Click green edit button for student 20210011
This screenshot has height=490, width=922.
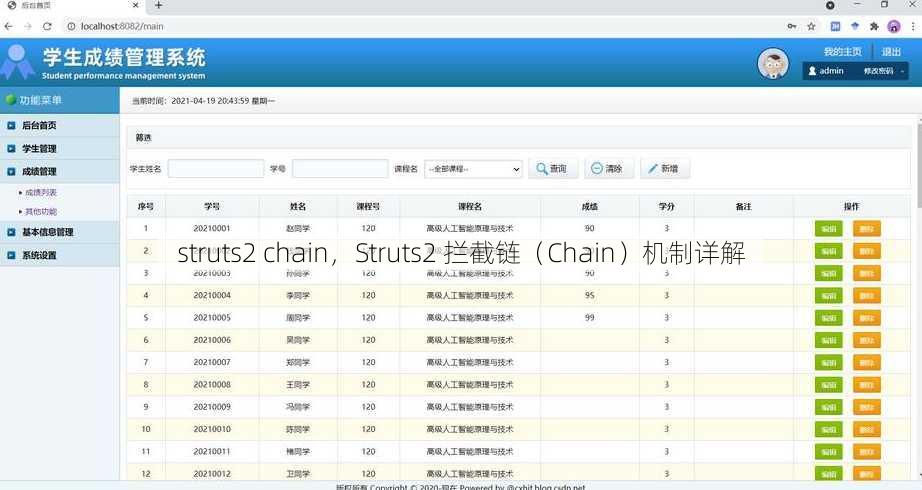point(829,452)
